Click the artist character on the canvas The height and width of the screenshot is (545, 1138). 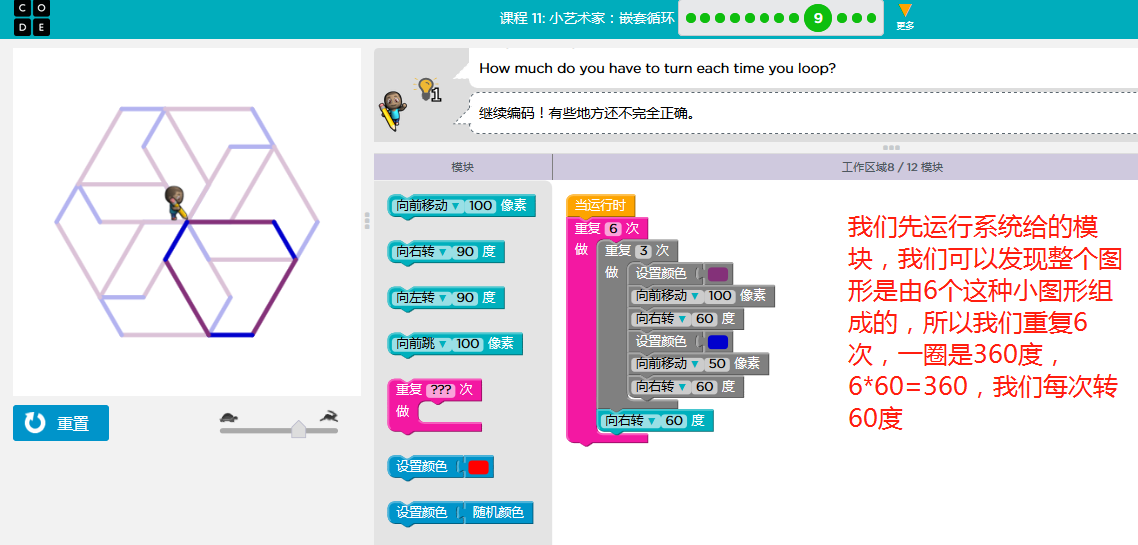(x=177, y=203)
